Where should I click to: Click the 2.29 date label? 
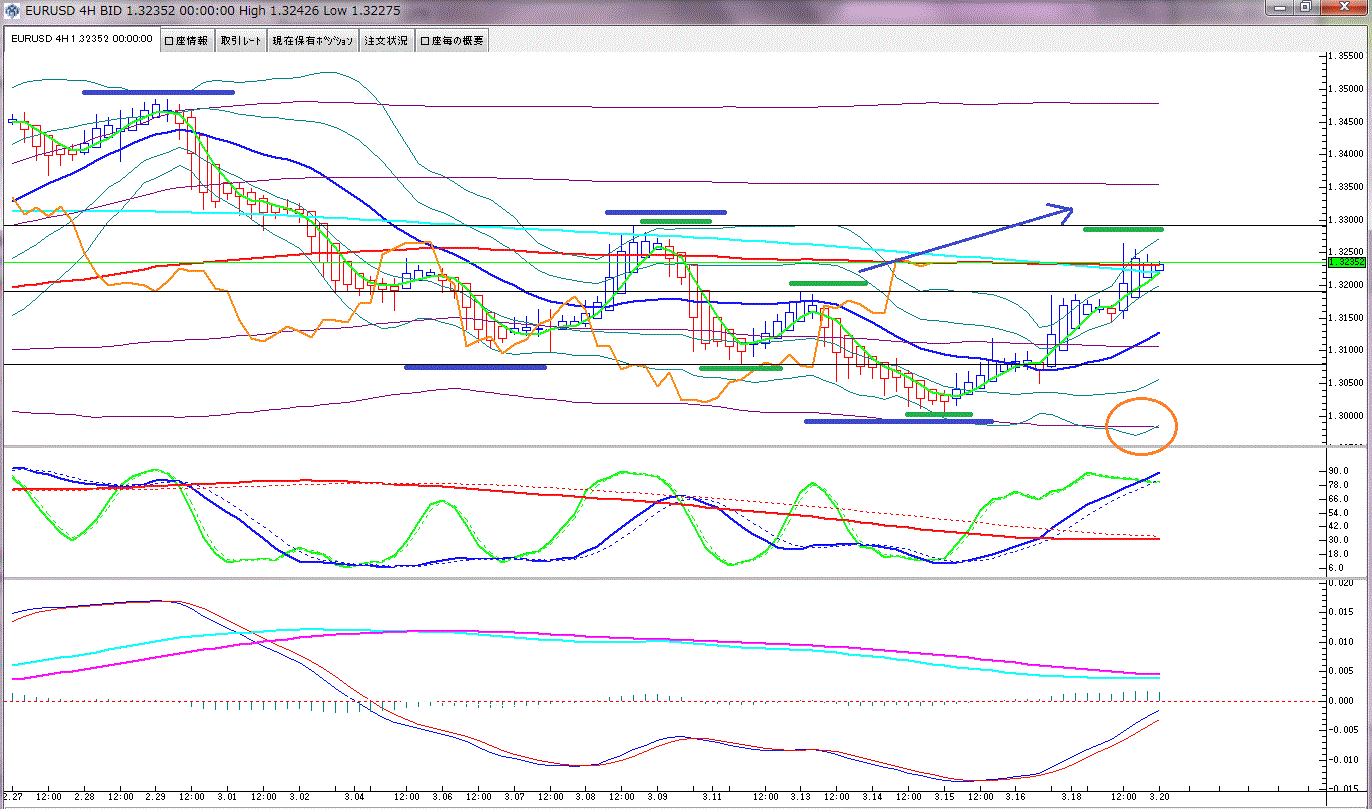tap(156, 798)
